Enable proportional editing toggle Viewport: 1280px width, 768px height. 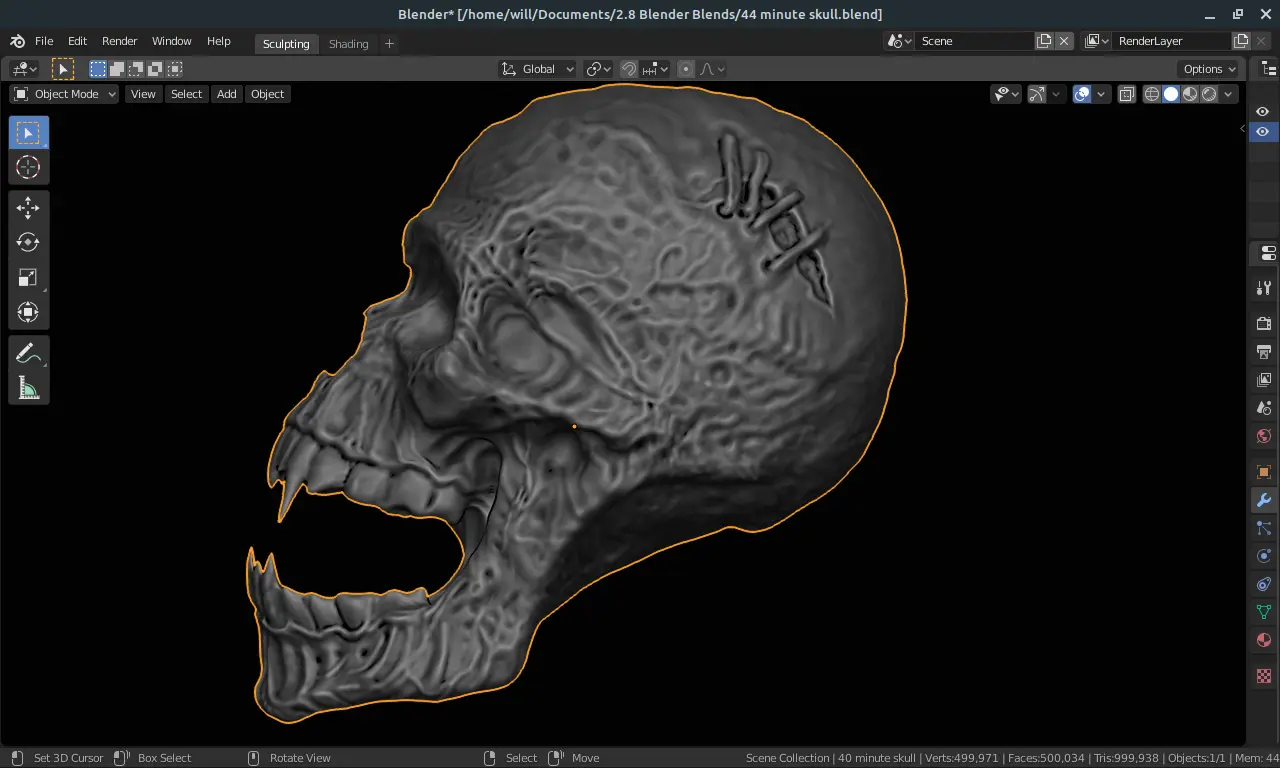tap(686, 69)
